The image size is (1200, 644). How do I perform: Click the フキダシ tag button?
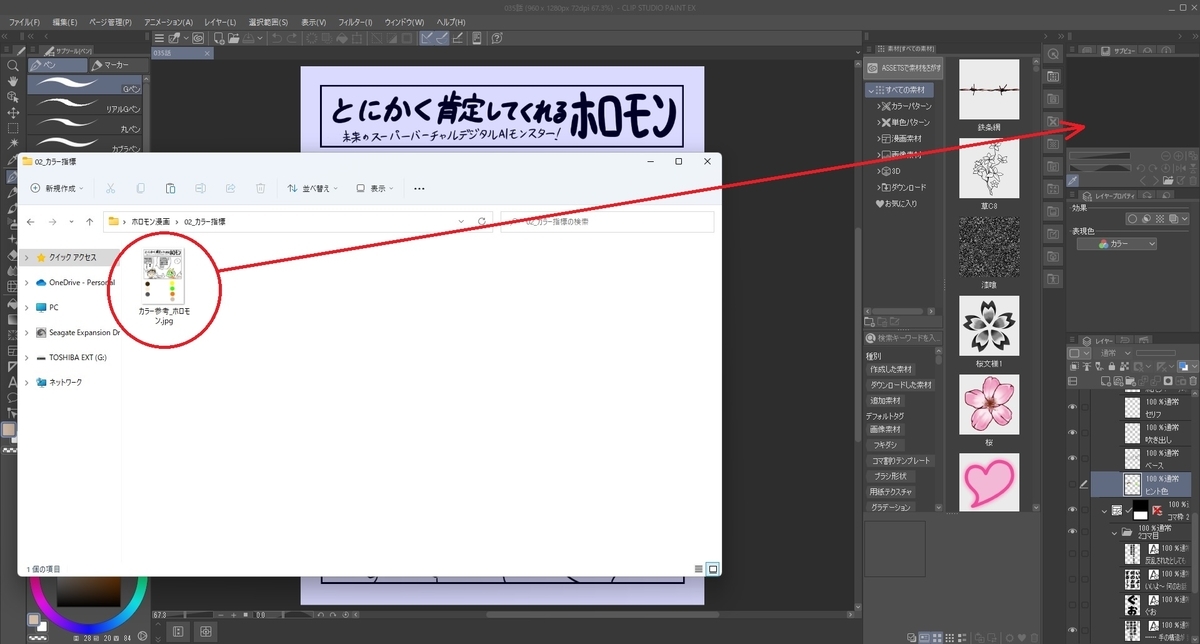pos(888,445)
